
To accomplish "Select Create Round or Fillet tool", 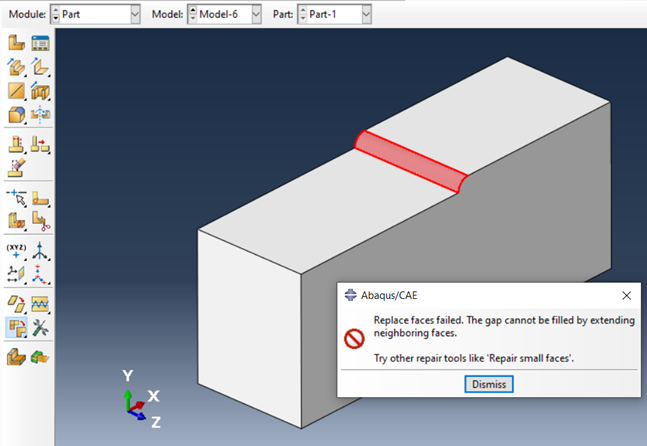I will [17, 114].
